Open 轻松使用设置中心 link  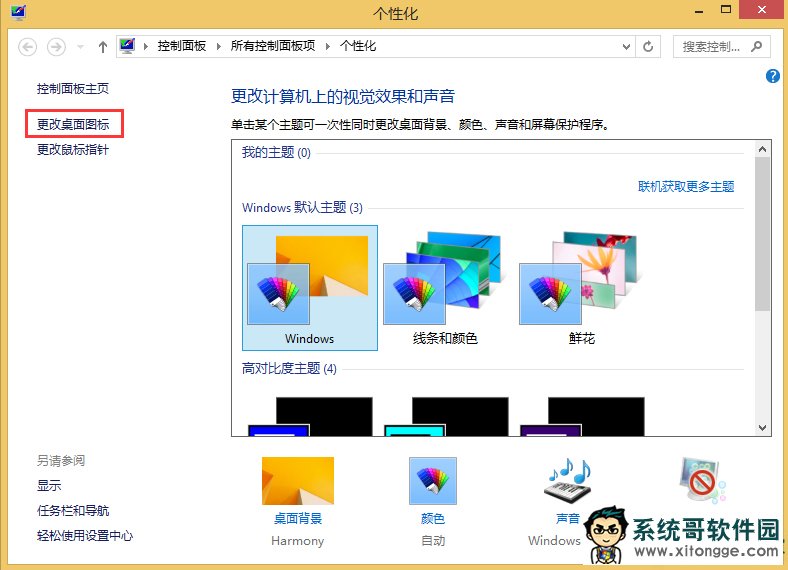[85, 536]
